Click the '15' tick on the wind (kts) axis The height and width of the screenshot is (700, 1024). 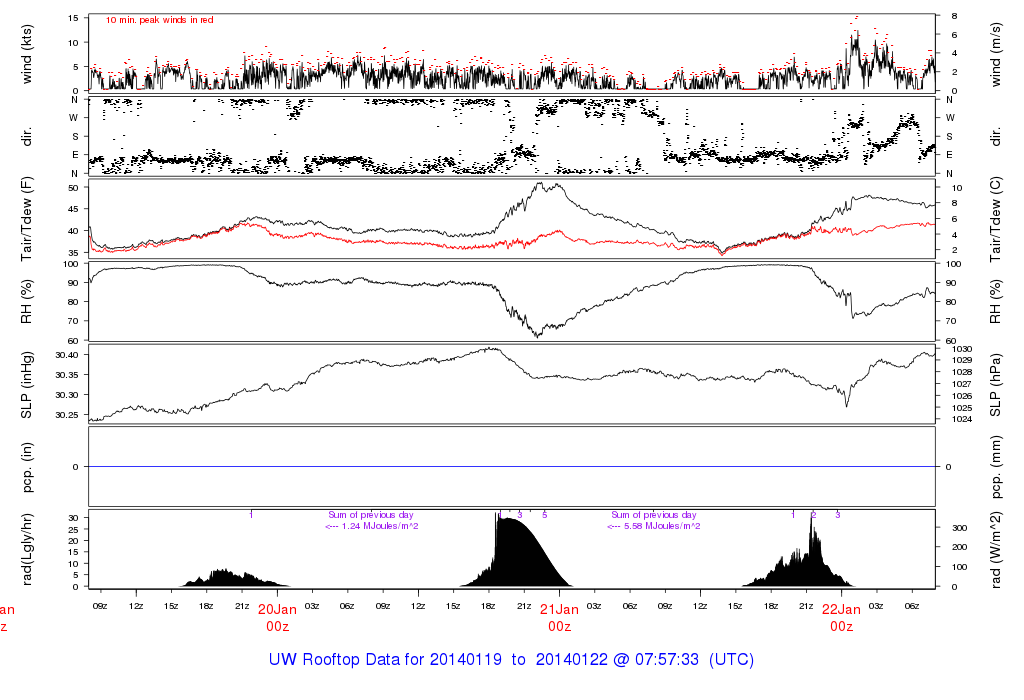pos(73,18)
